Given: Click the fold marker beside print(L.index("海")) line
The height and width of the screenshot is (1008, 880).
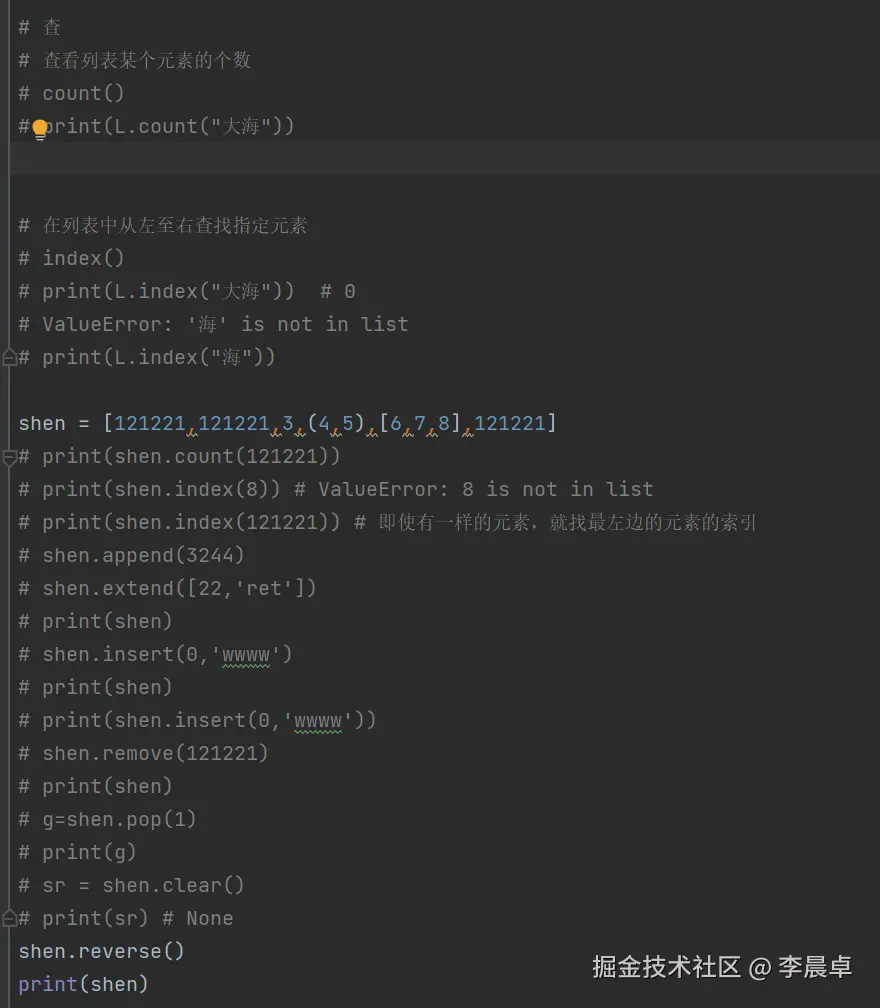Looking at the screenshot, I should (x=9, y=356).
